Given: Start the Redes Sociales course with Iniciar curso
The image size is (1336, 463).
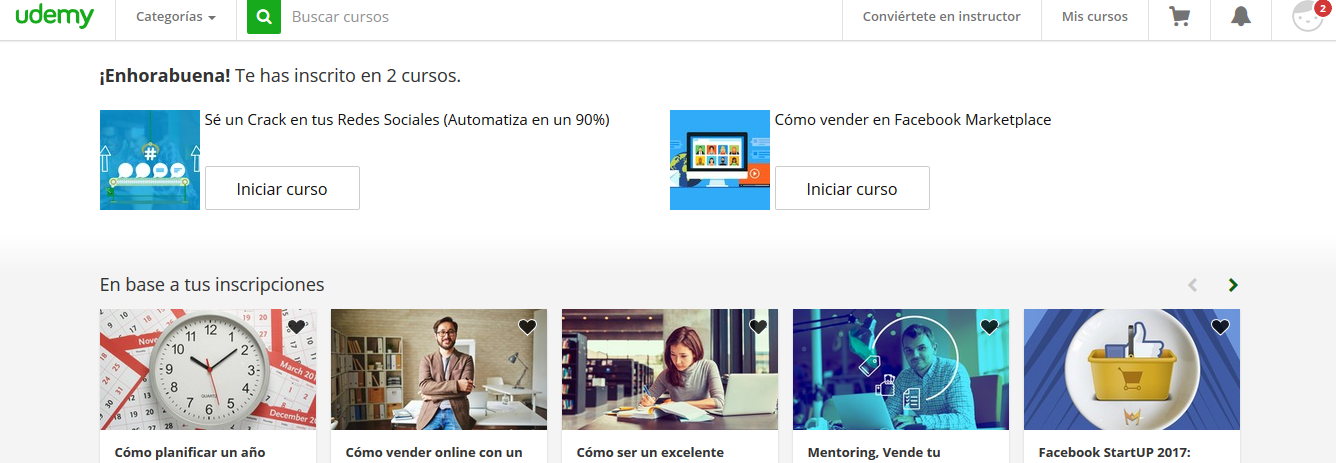Looking at the screenshot, I should click(x=282, y=188).
